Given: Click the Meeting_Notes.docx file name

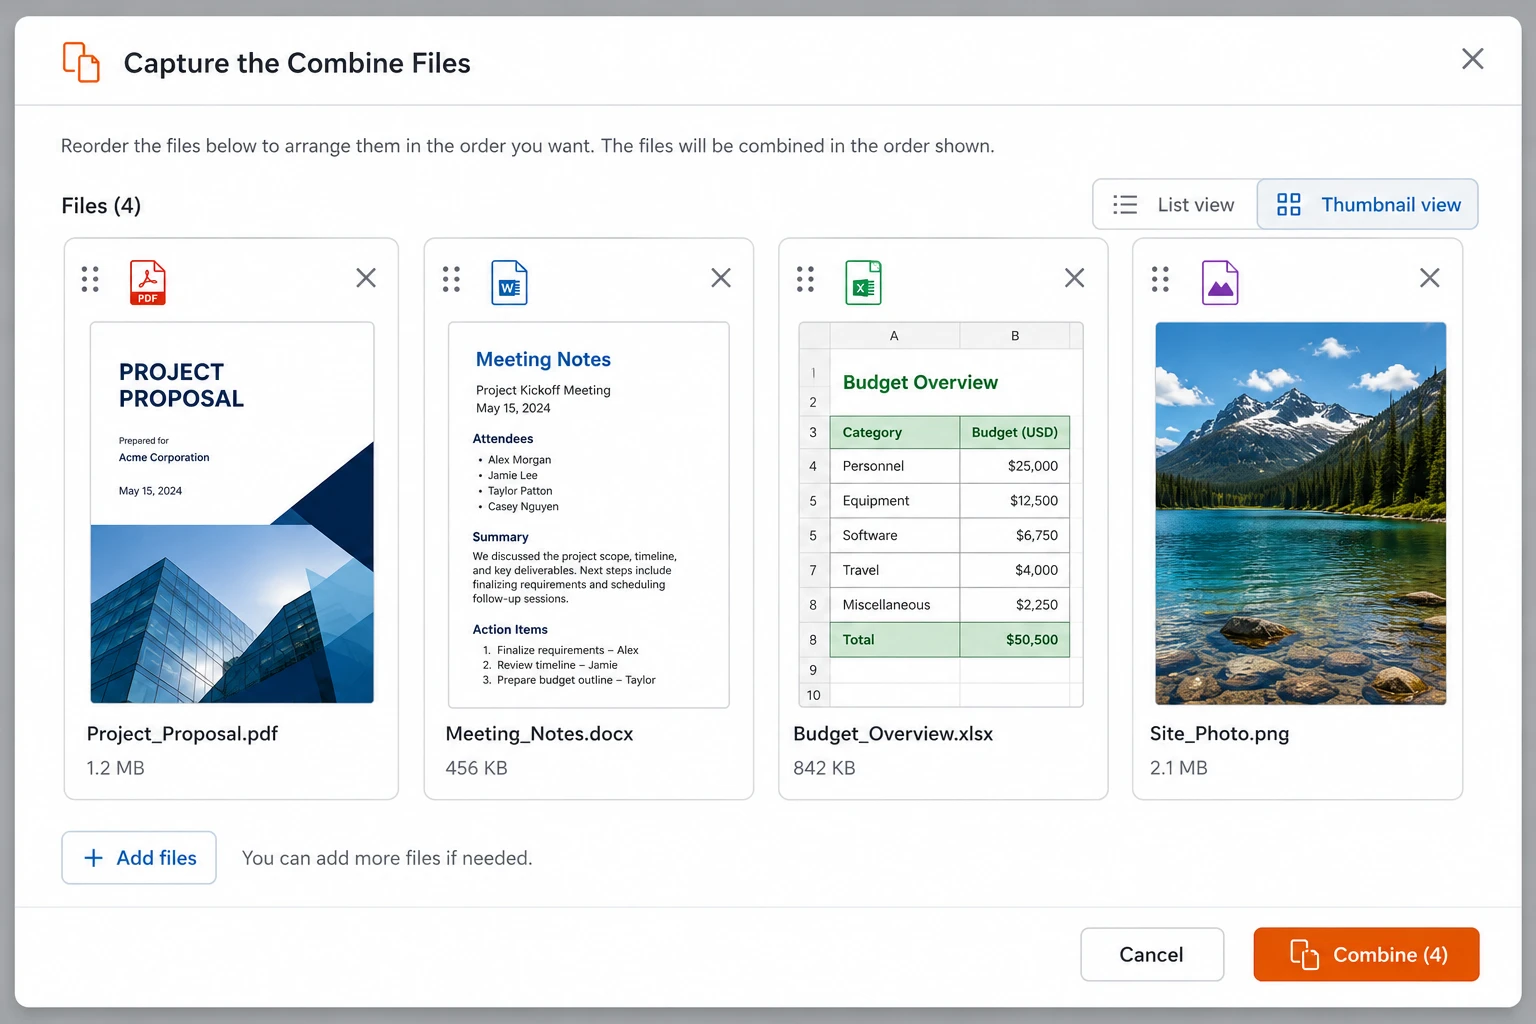Looking at the screenshot, I should 539,734.
